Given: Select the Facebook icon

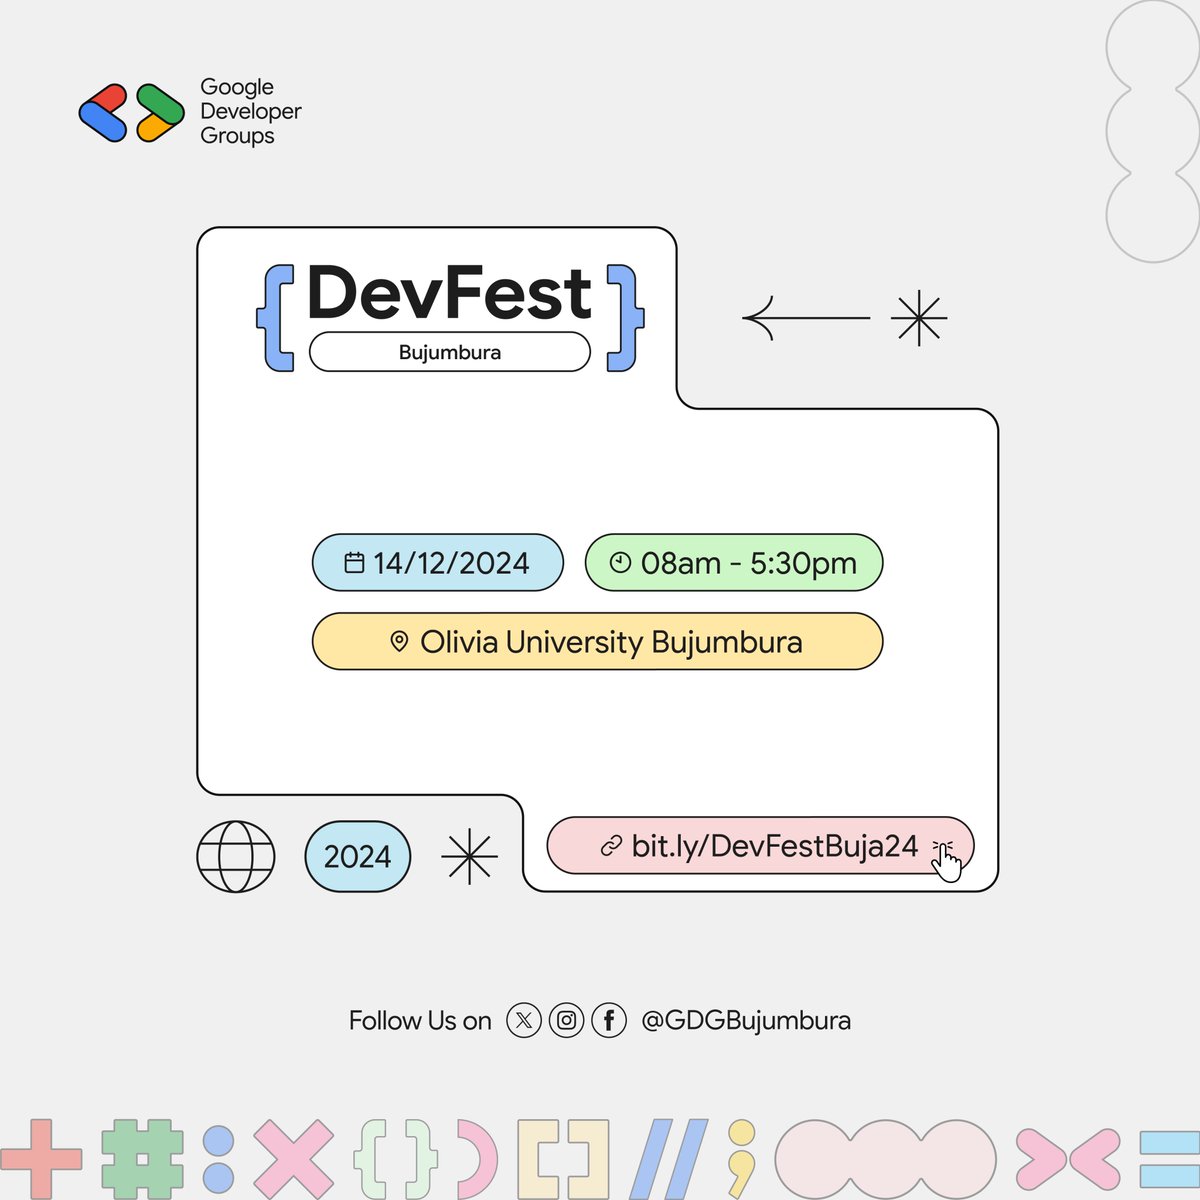Looking at the screenshot, I should [608, 1021].
